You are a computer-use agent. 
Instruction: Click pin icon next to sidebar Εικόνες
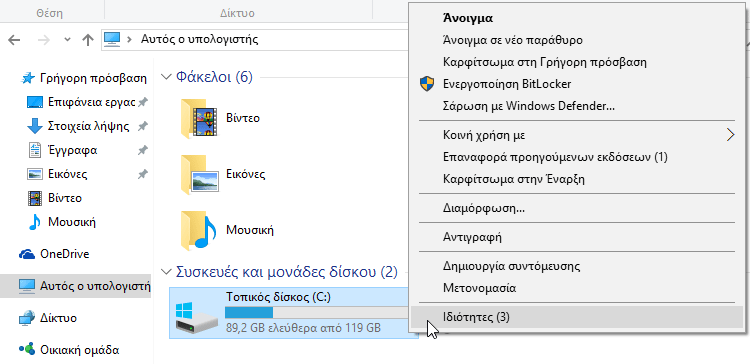click(x=143, y=174)
